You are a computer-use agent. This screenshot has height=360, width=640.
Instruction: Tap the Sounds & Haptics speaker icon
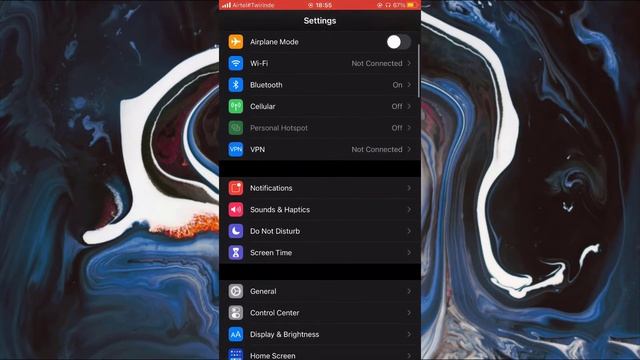(x=236, y=209)
